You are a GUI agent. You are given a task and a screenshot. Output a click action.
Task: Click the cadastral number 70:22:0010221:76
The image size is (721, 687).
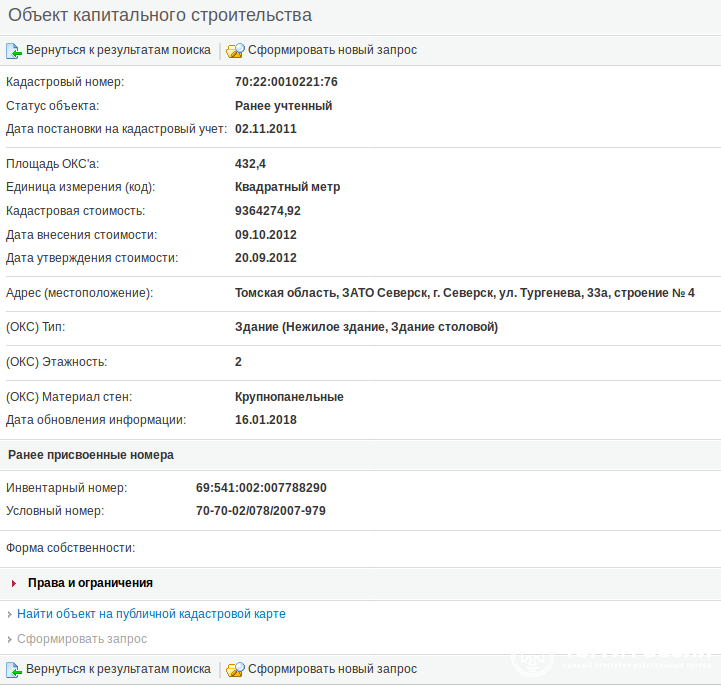pos(286,82)
